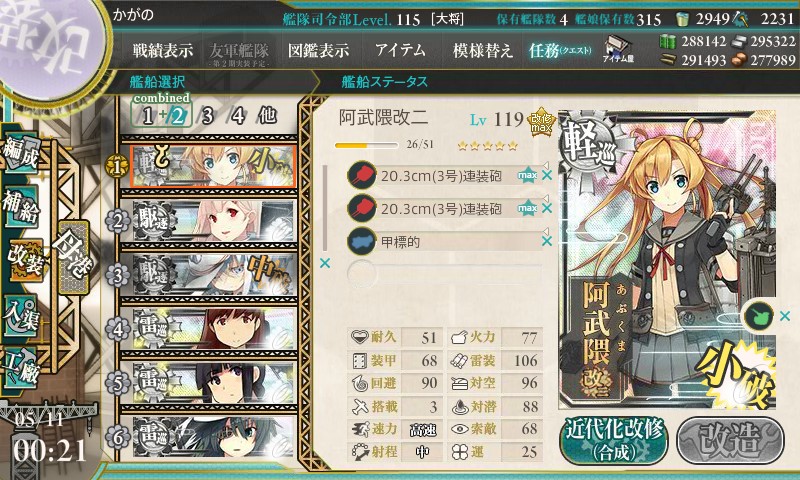Select fleet tab 3

[x=207, y=116]
